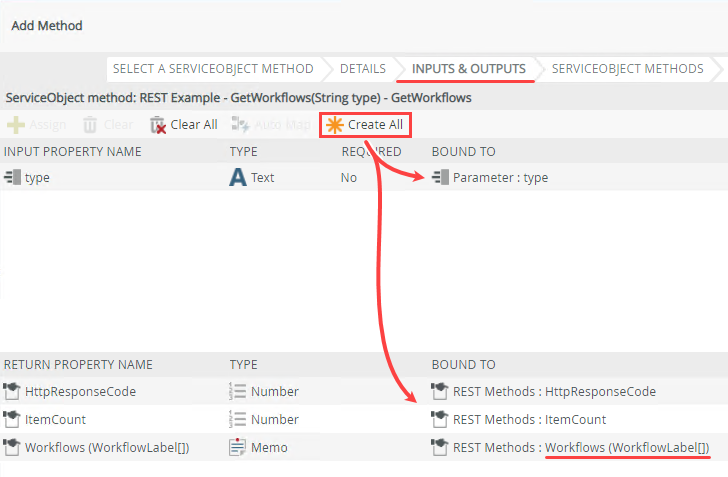Image resolution: width=728 pixels, height=477 pixels.
Task: Click the Parameter : type binding icon
Action: 440,177
